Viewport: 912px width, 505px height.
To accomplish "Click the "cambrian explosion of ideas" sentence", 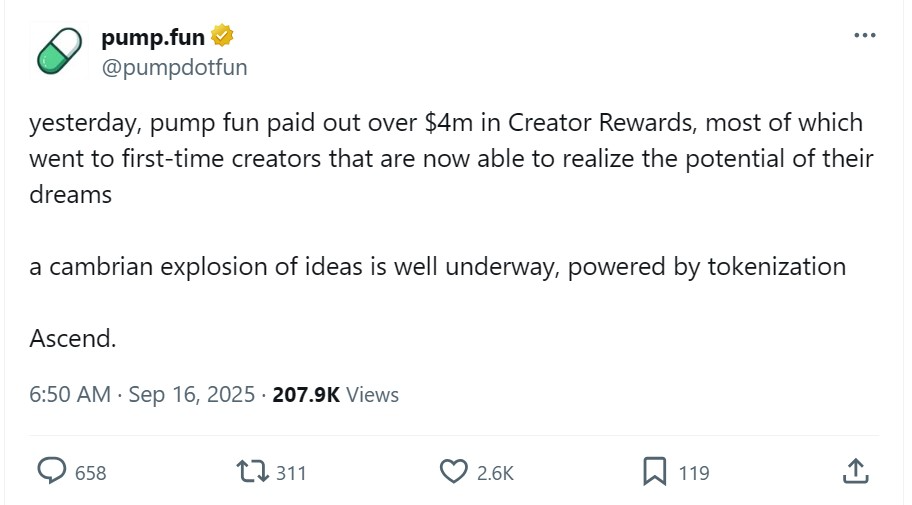I will (437, 267).
